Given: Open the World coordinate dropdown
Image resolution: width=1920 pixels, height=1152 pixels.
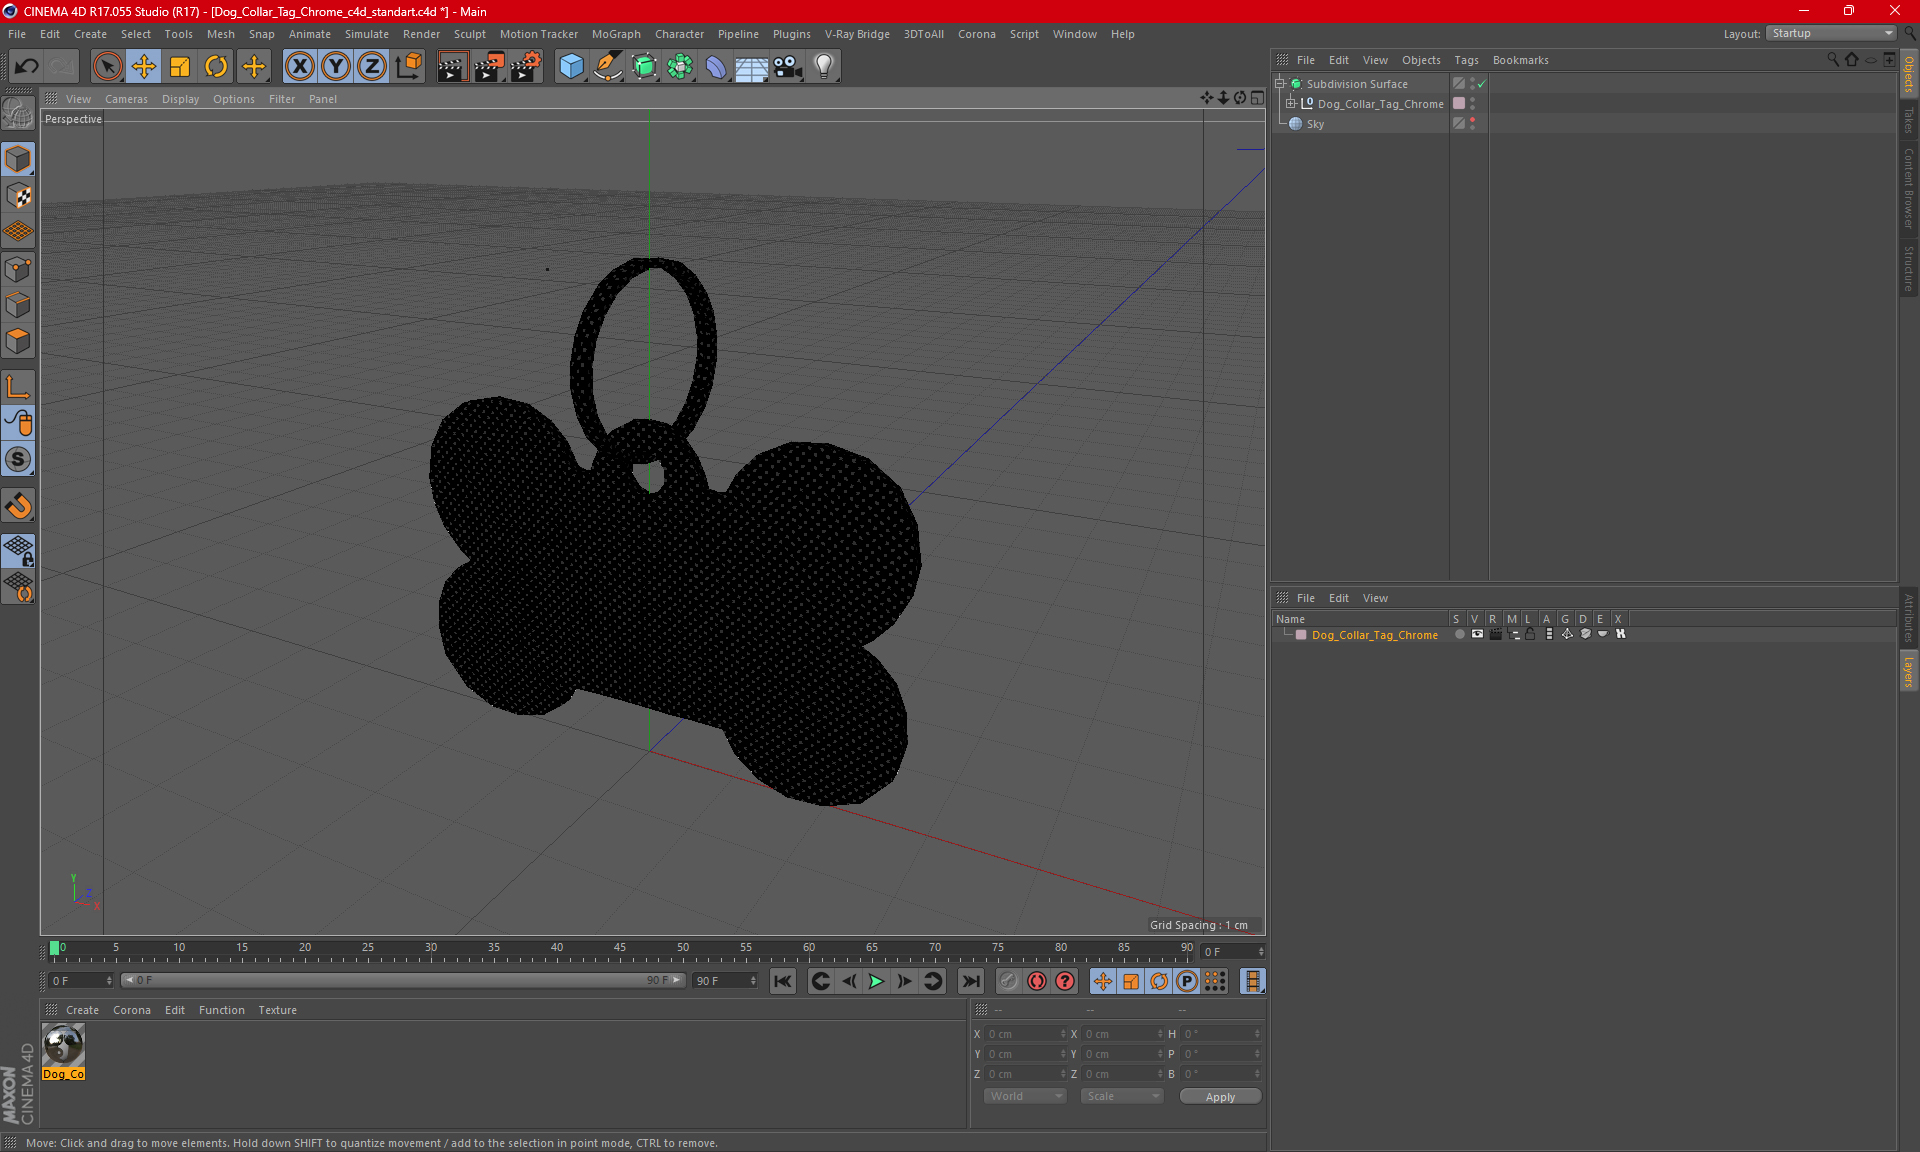Looking at the screenshot, I should [1025, 1096].
